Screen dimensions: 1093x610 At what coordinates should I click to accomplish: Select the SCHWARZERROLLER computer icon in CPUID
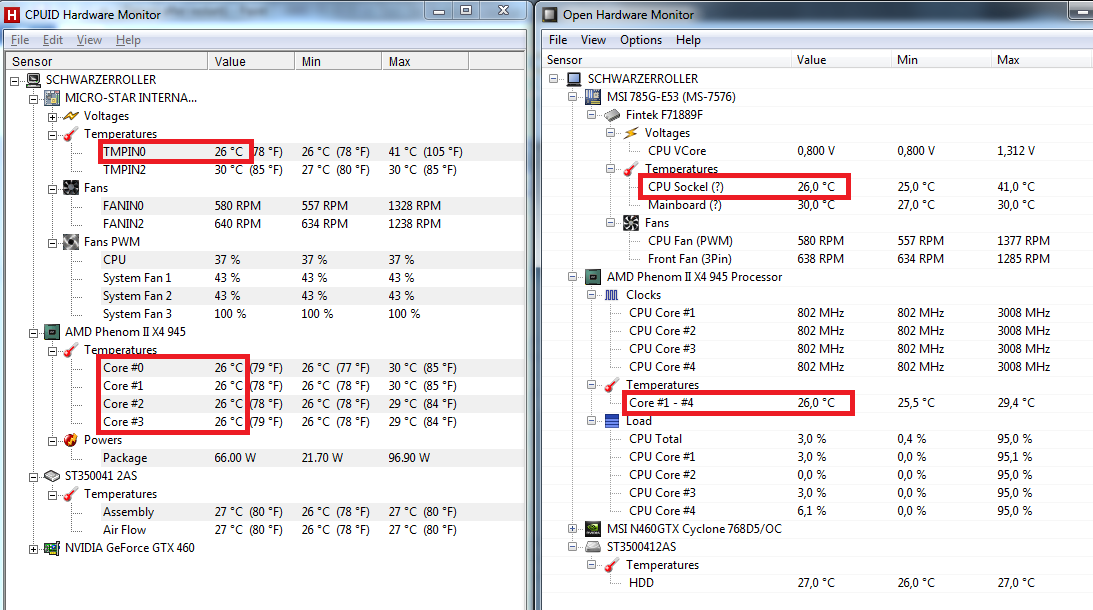click(x=33, y=80)
